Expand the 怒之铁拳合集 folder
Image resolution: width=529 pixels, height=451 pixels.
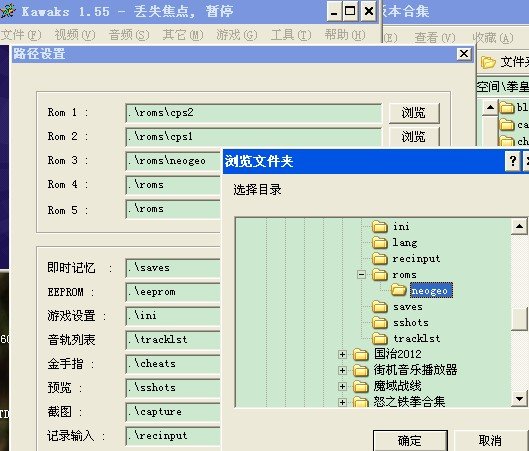pos(342,402)
